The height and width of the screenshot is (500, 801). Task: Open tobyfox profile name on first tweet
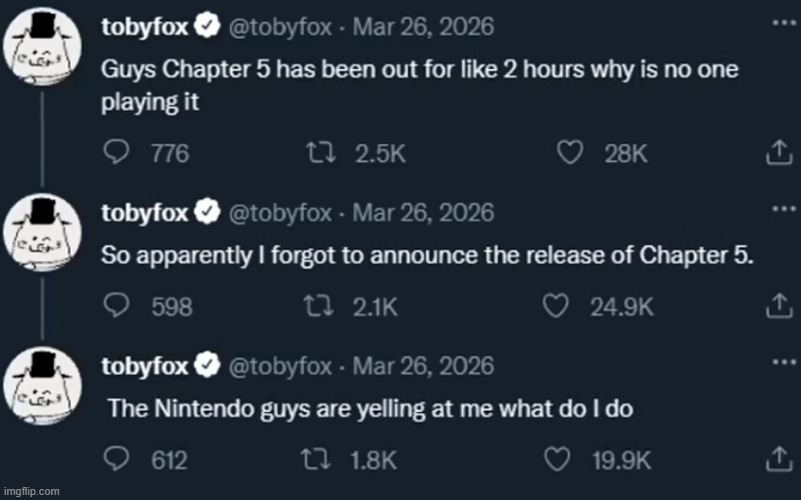click(x=146, y=29)
